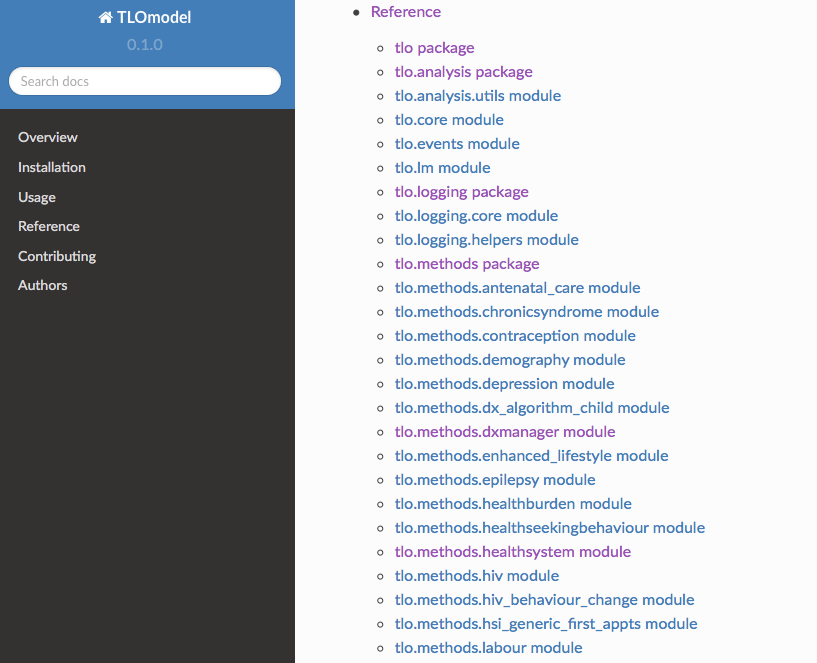
Task: Open the Reference heading link
Action: [405, 12]
